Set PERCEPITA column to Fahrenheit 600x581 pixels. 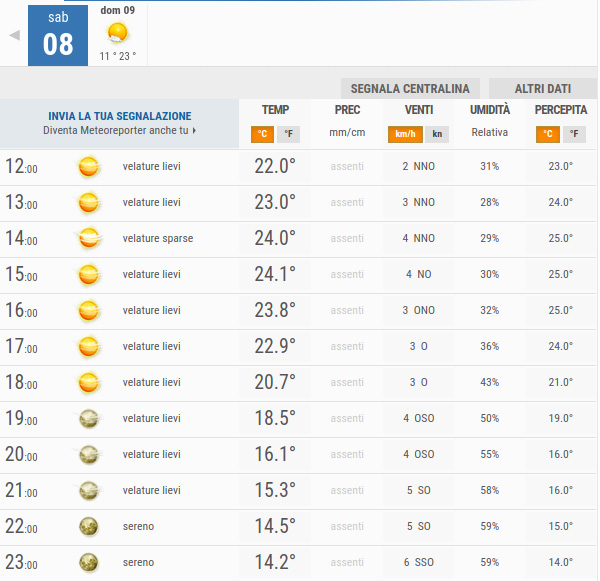574,134
